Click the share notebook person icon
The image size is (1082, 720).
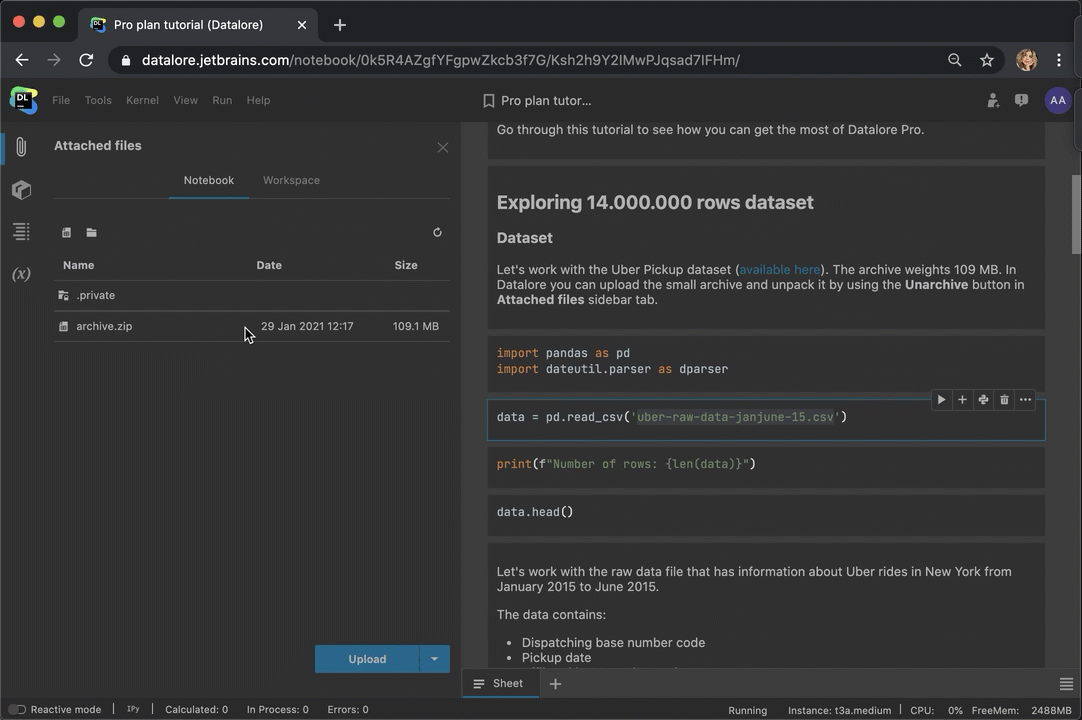[x=993, y=101]
